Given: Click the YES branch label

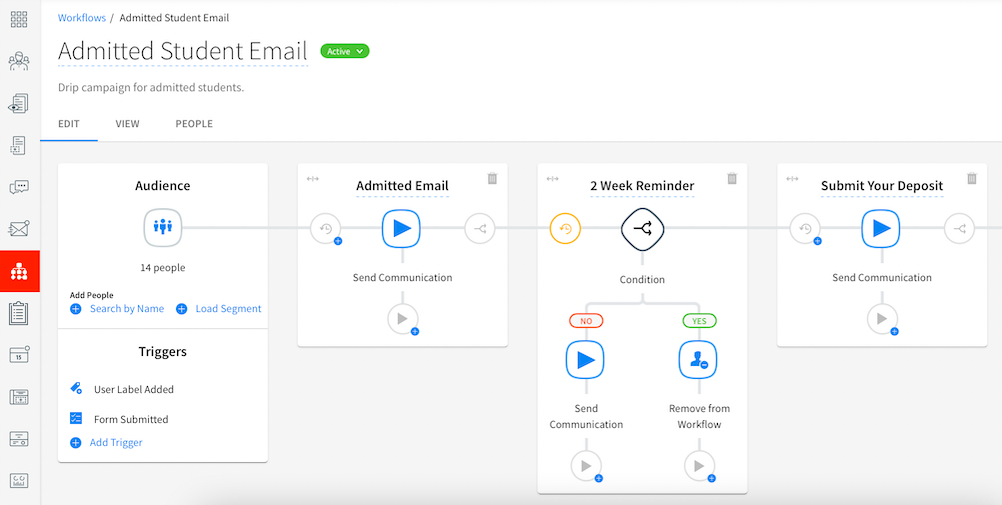Looking at the screenshot, I should (699, 320).
